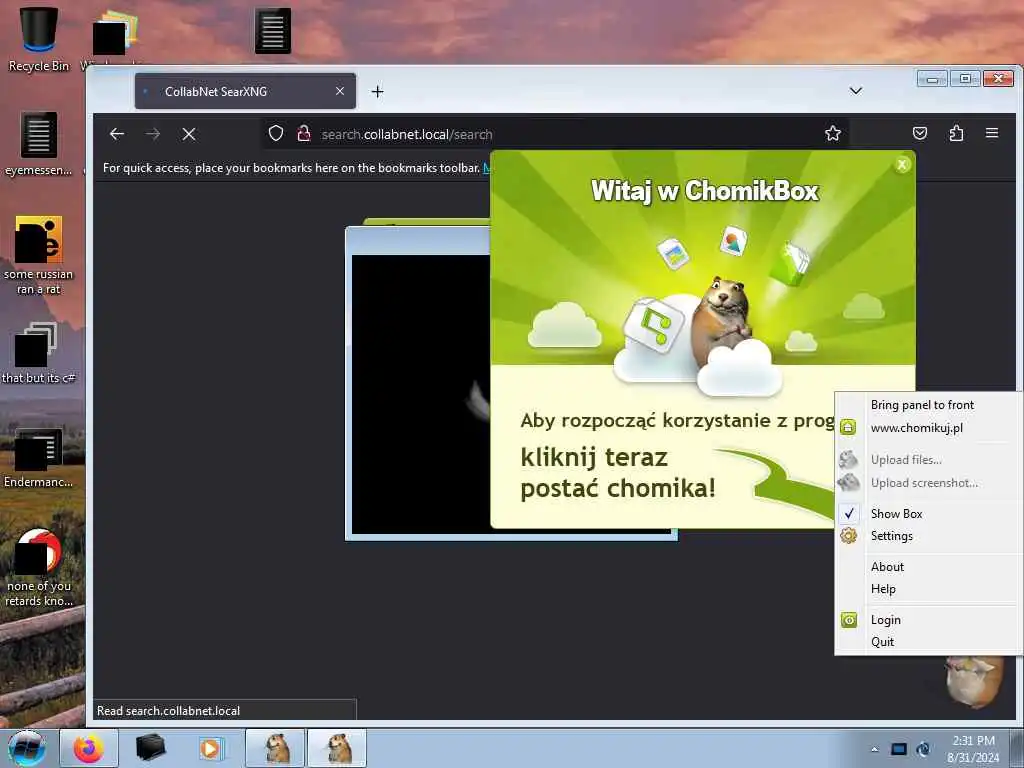Click the 'Witaj w ChomikBox' heading
The image size is (1024, 768).
tap(705, 191)
